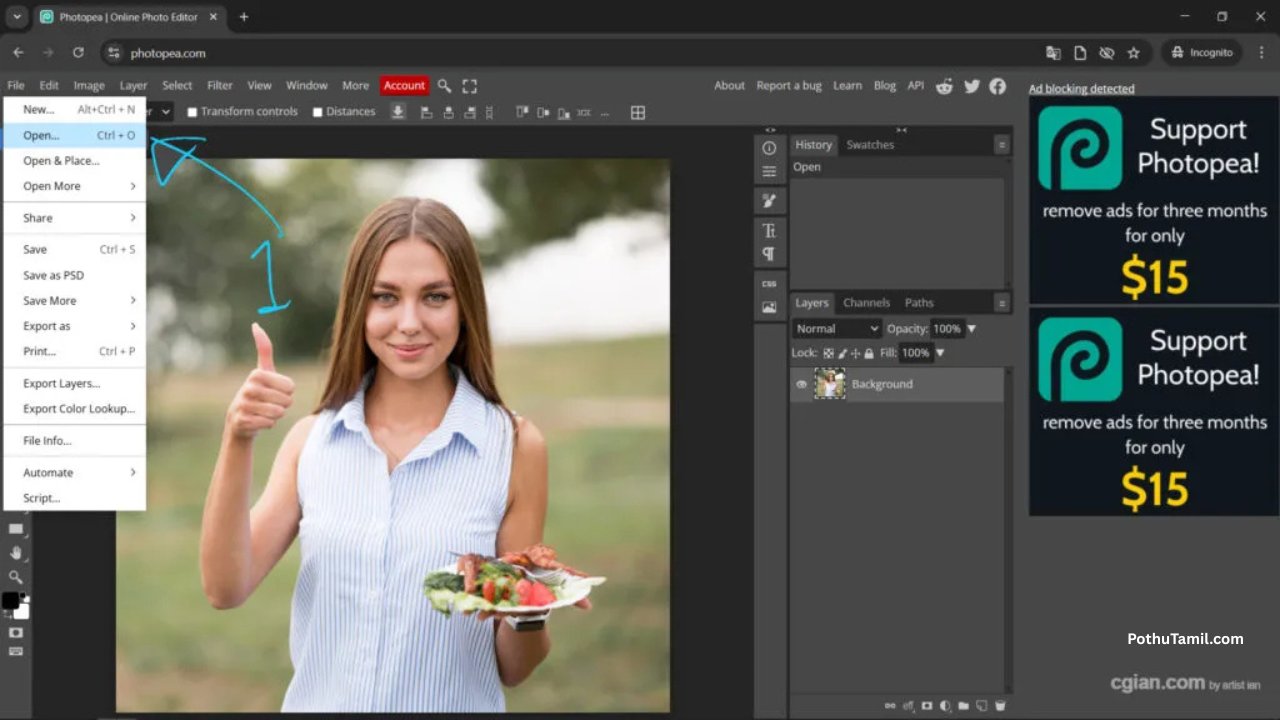Toggle fullscreen mode icon
The image size is (1280, 720).
pos(470,86)
